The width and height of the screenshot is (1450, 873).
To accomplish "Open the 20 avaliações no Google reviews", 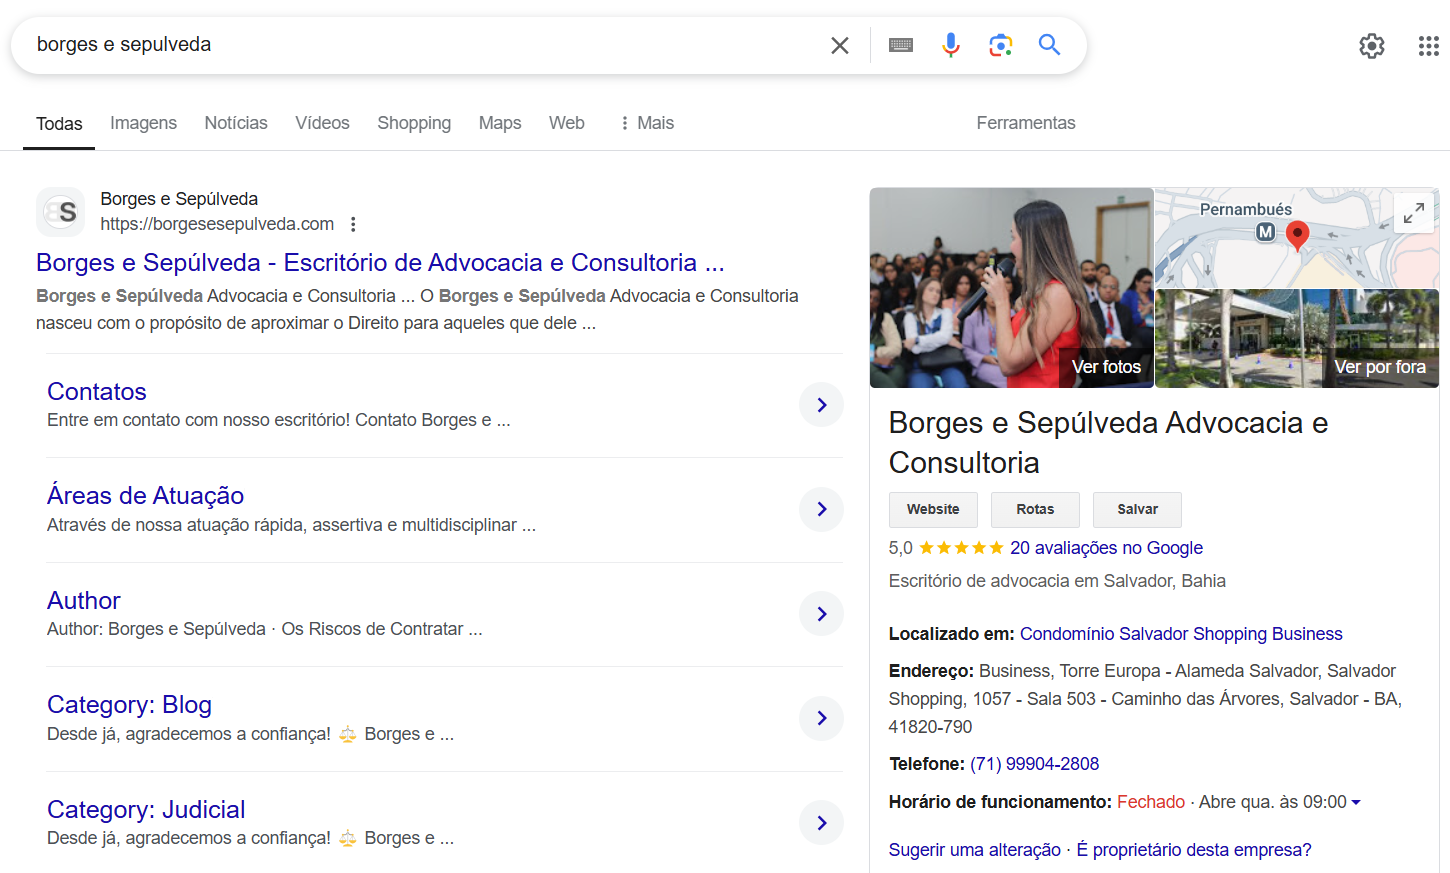I will pyautogui.click(x=1106, y=548).
